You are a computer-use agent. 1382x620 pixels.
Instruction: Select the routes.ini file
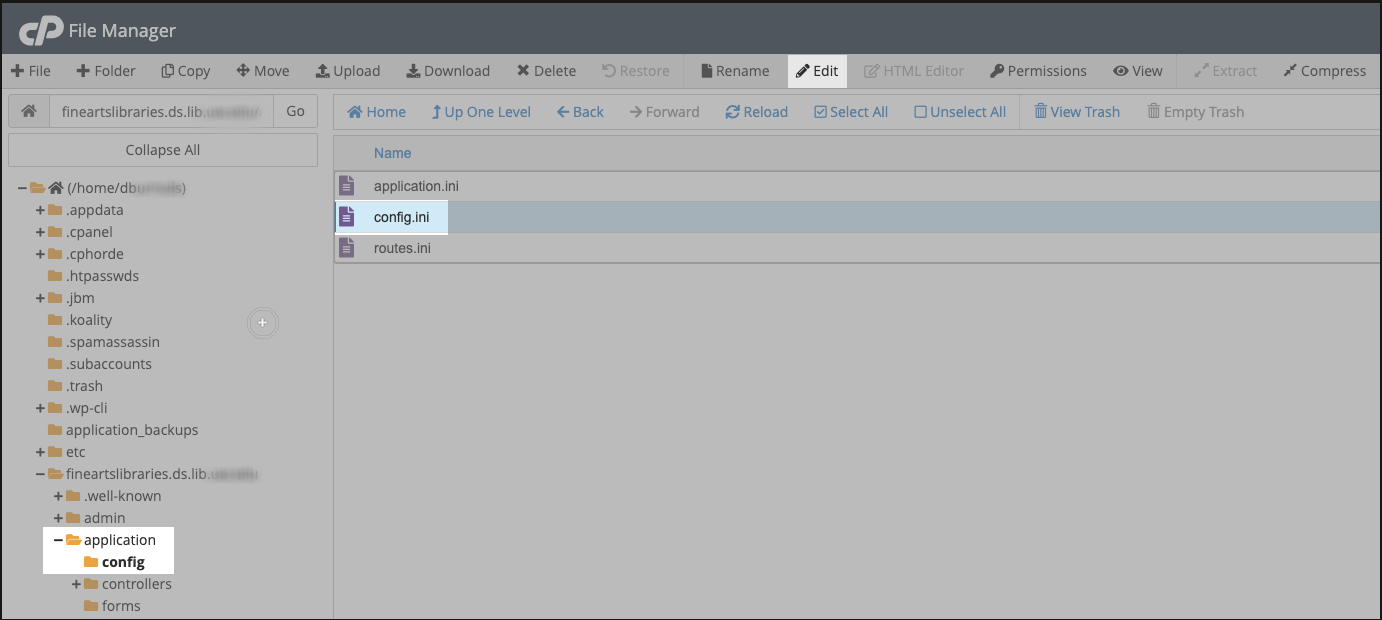(x=858, y=248)
